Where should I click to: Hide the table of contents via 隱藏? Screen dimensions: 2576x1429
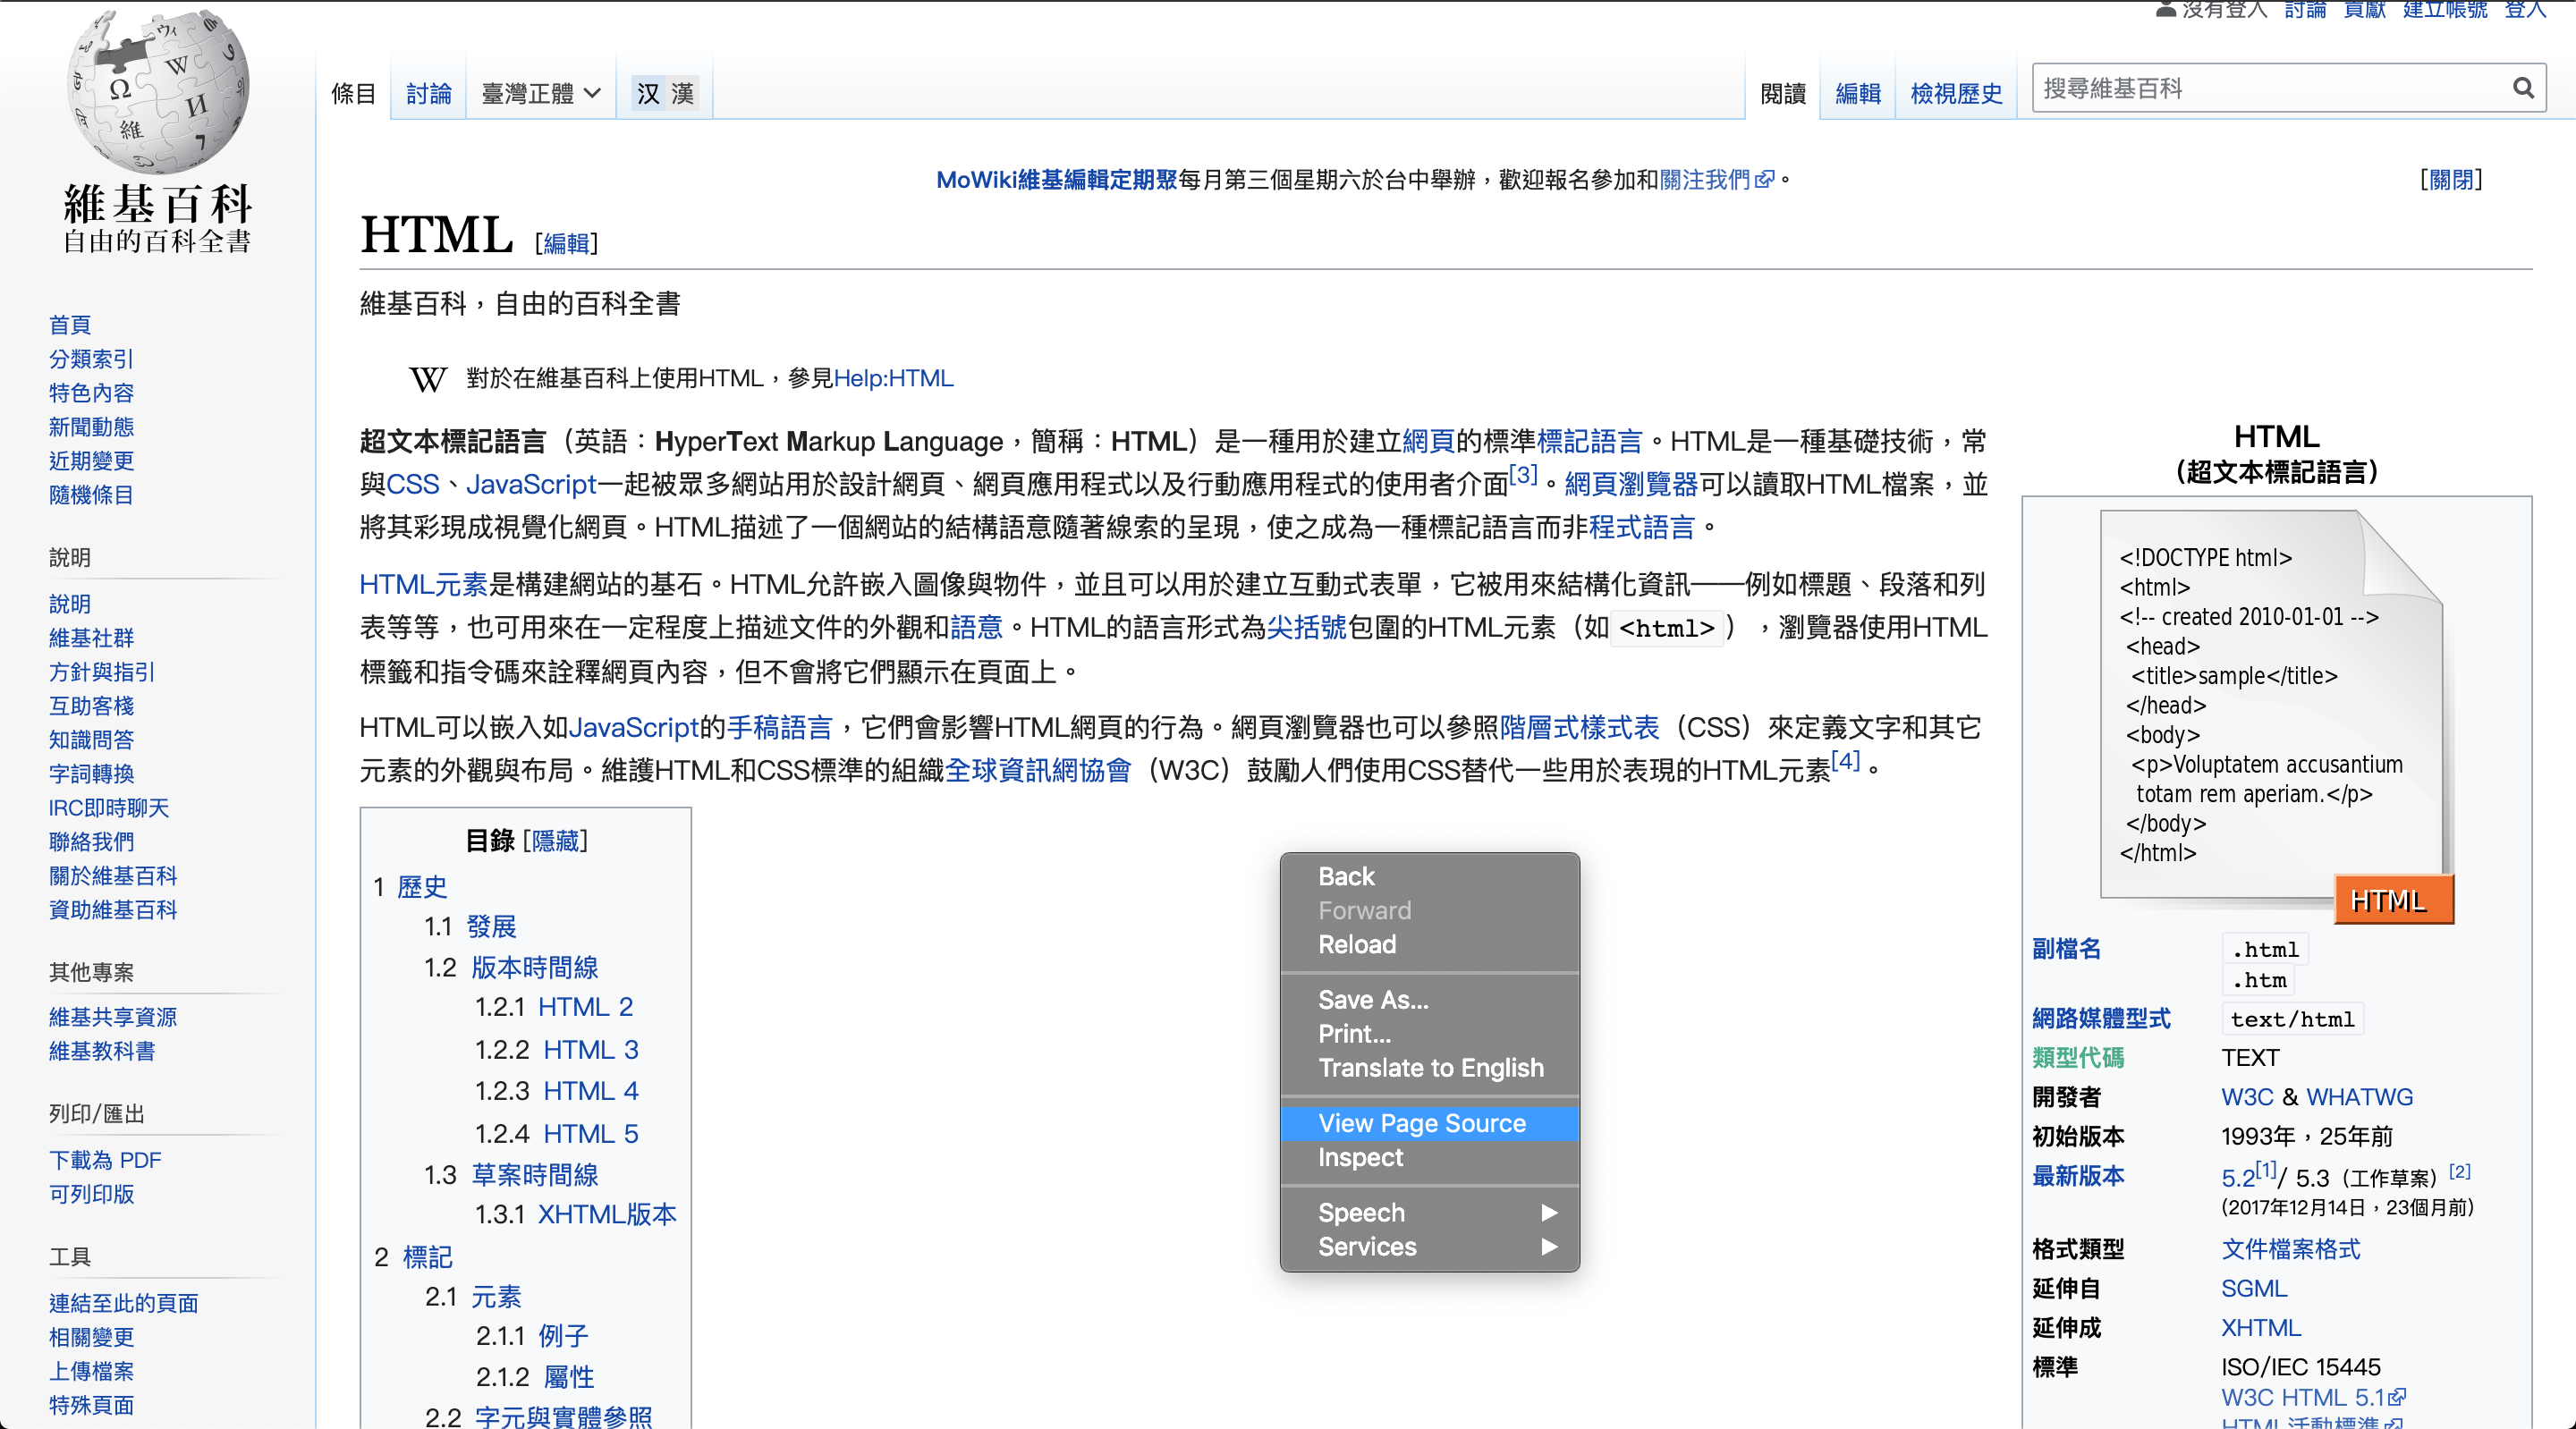[555, 841]
